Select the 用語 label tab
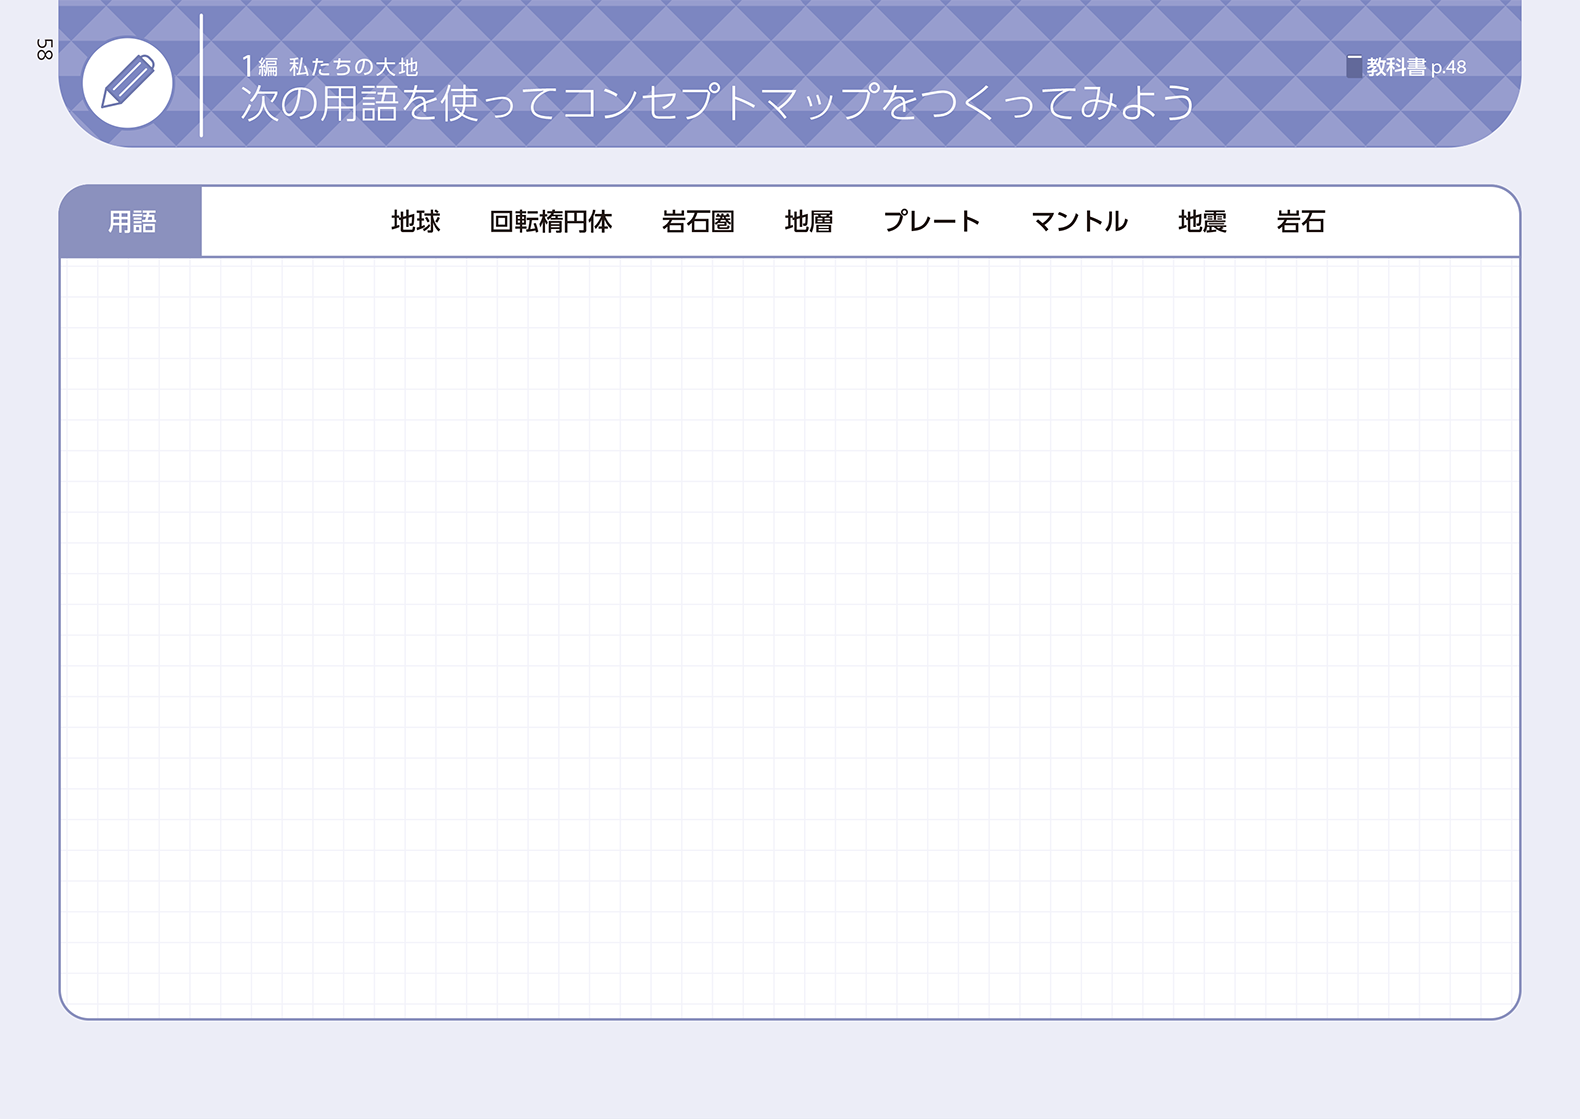 click(x=132, y=222)
